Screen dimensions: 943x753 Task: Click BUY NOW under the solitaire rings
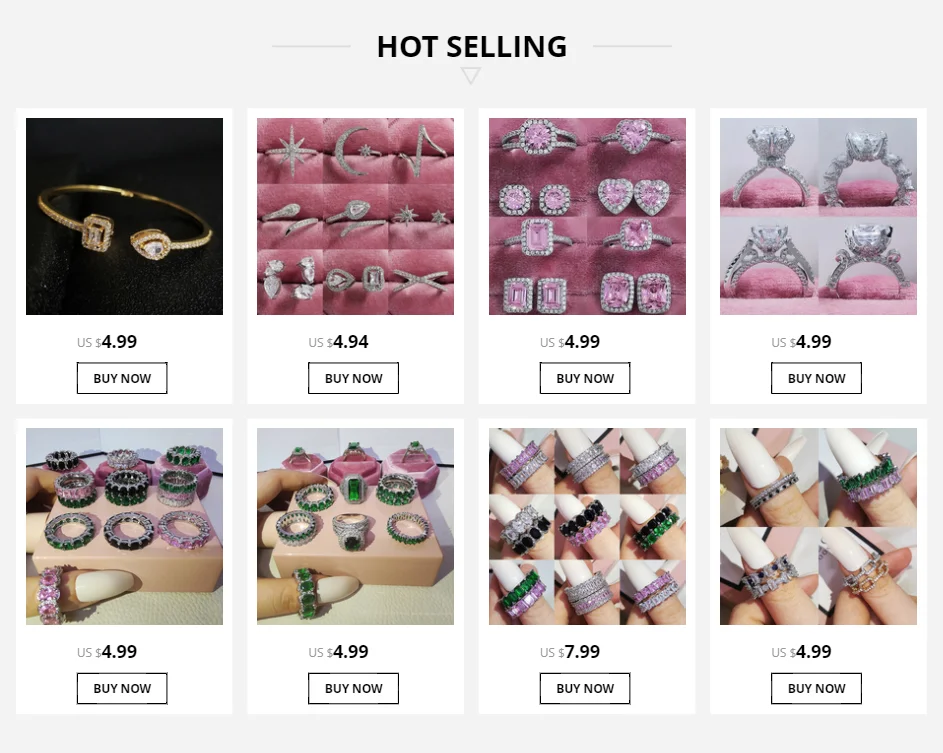coord(817,378)
